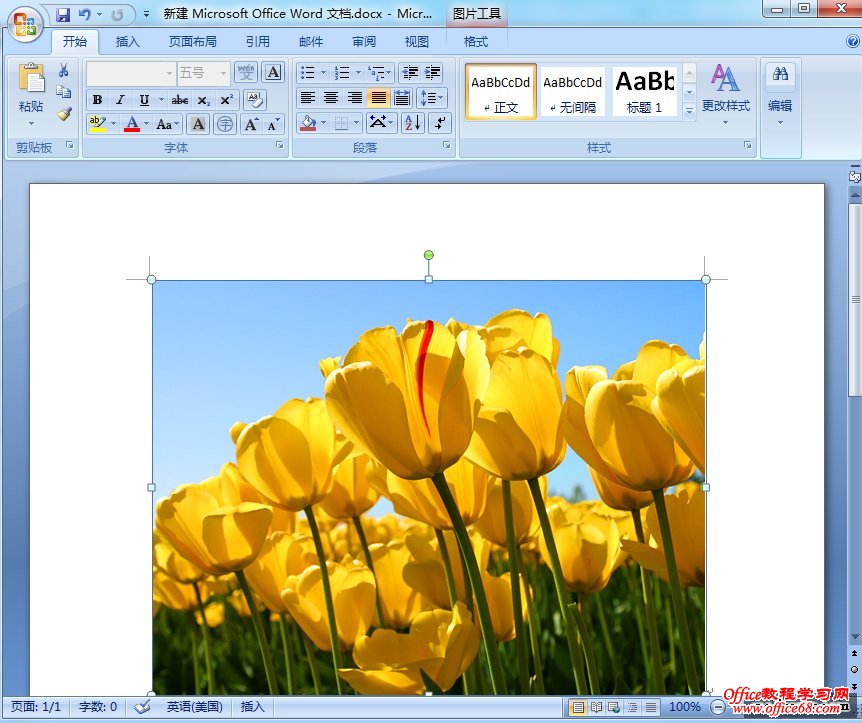Click the Format Painter brush icon
The image size is (862, 723).
coord(64,114)
